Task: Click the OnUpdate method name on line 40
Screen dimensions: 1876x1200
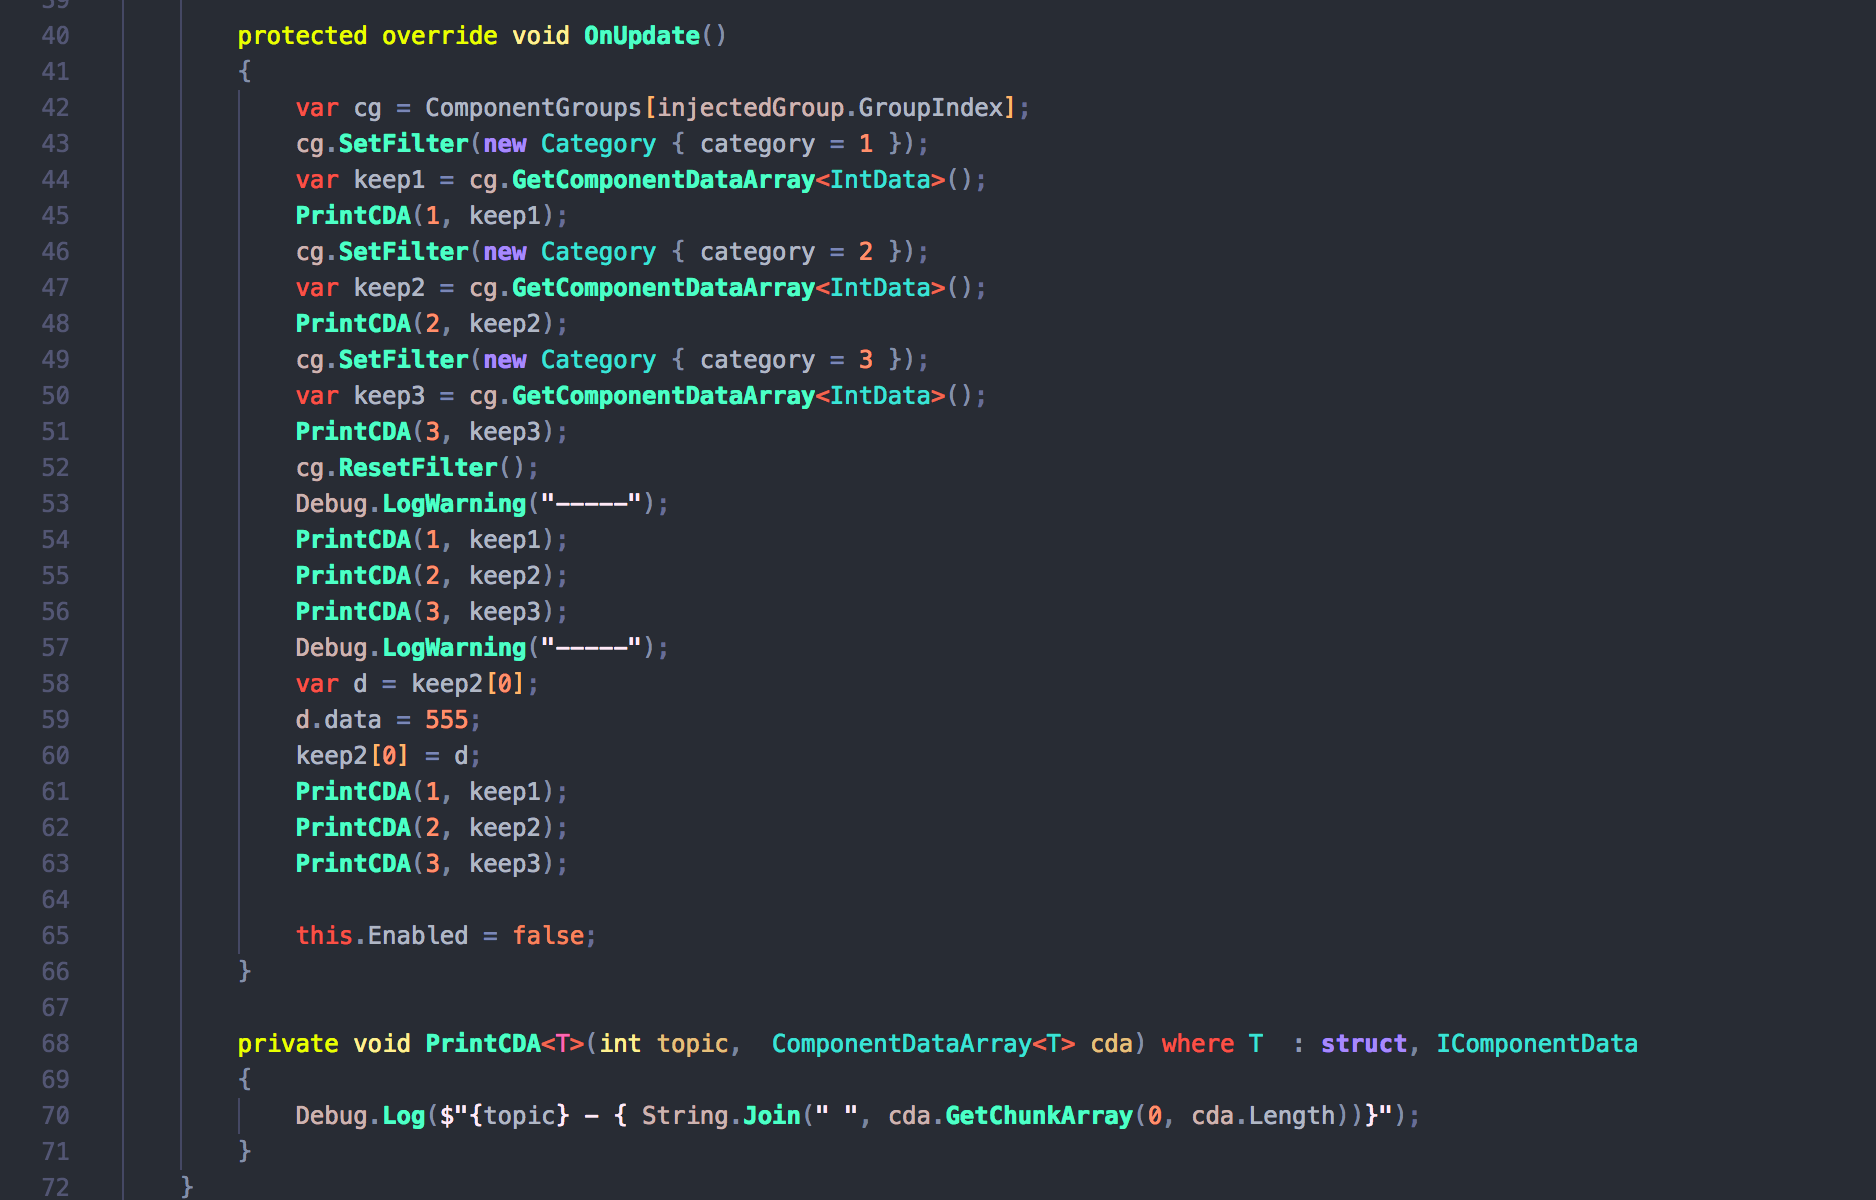Action: coord(640,35)
